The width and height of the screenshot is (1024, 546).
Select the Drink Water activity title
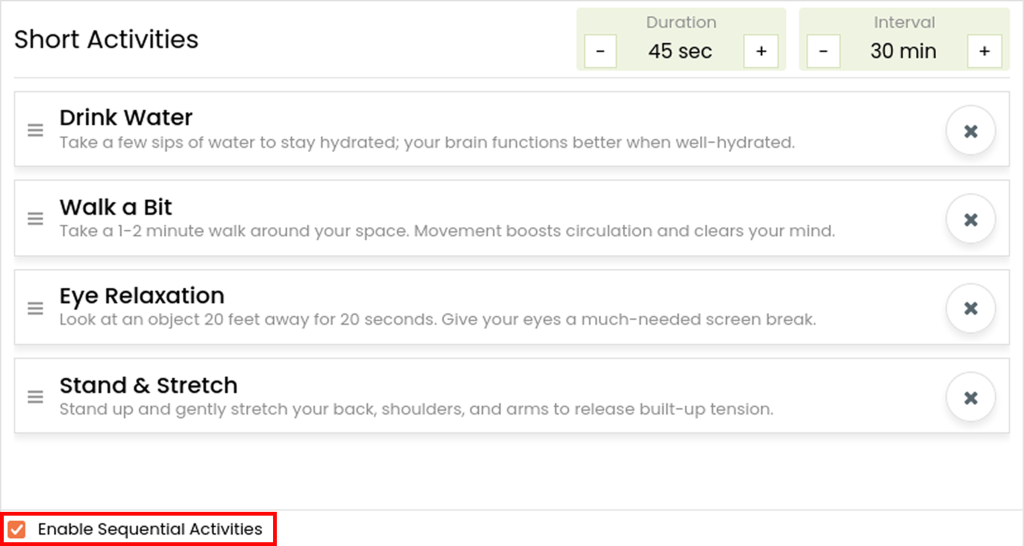pos(126,118)
